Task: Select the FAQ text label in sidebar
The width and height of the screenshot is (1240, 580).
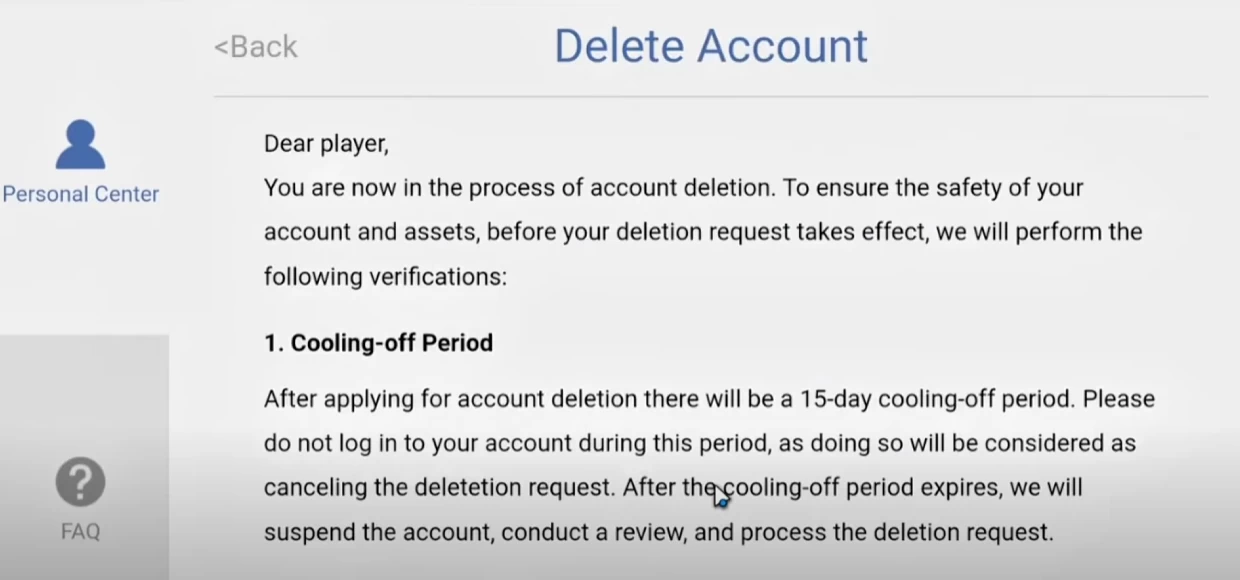Action: pyautogui.click(x=80, y=532)
